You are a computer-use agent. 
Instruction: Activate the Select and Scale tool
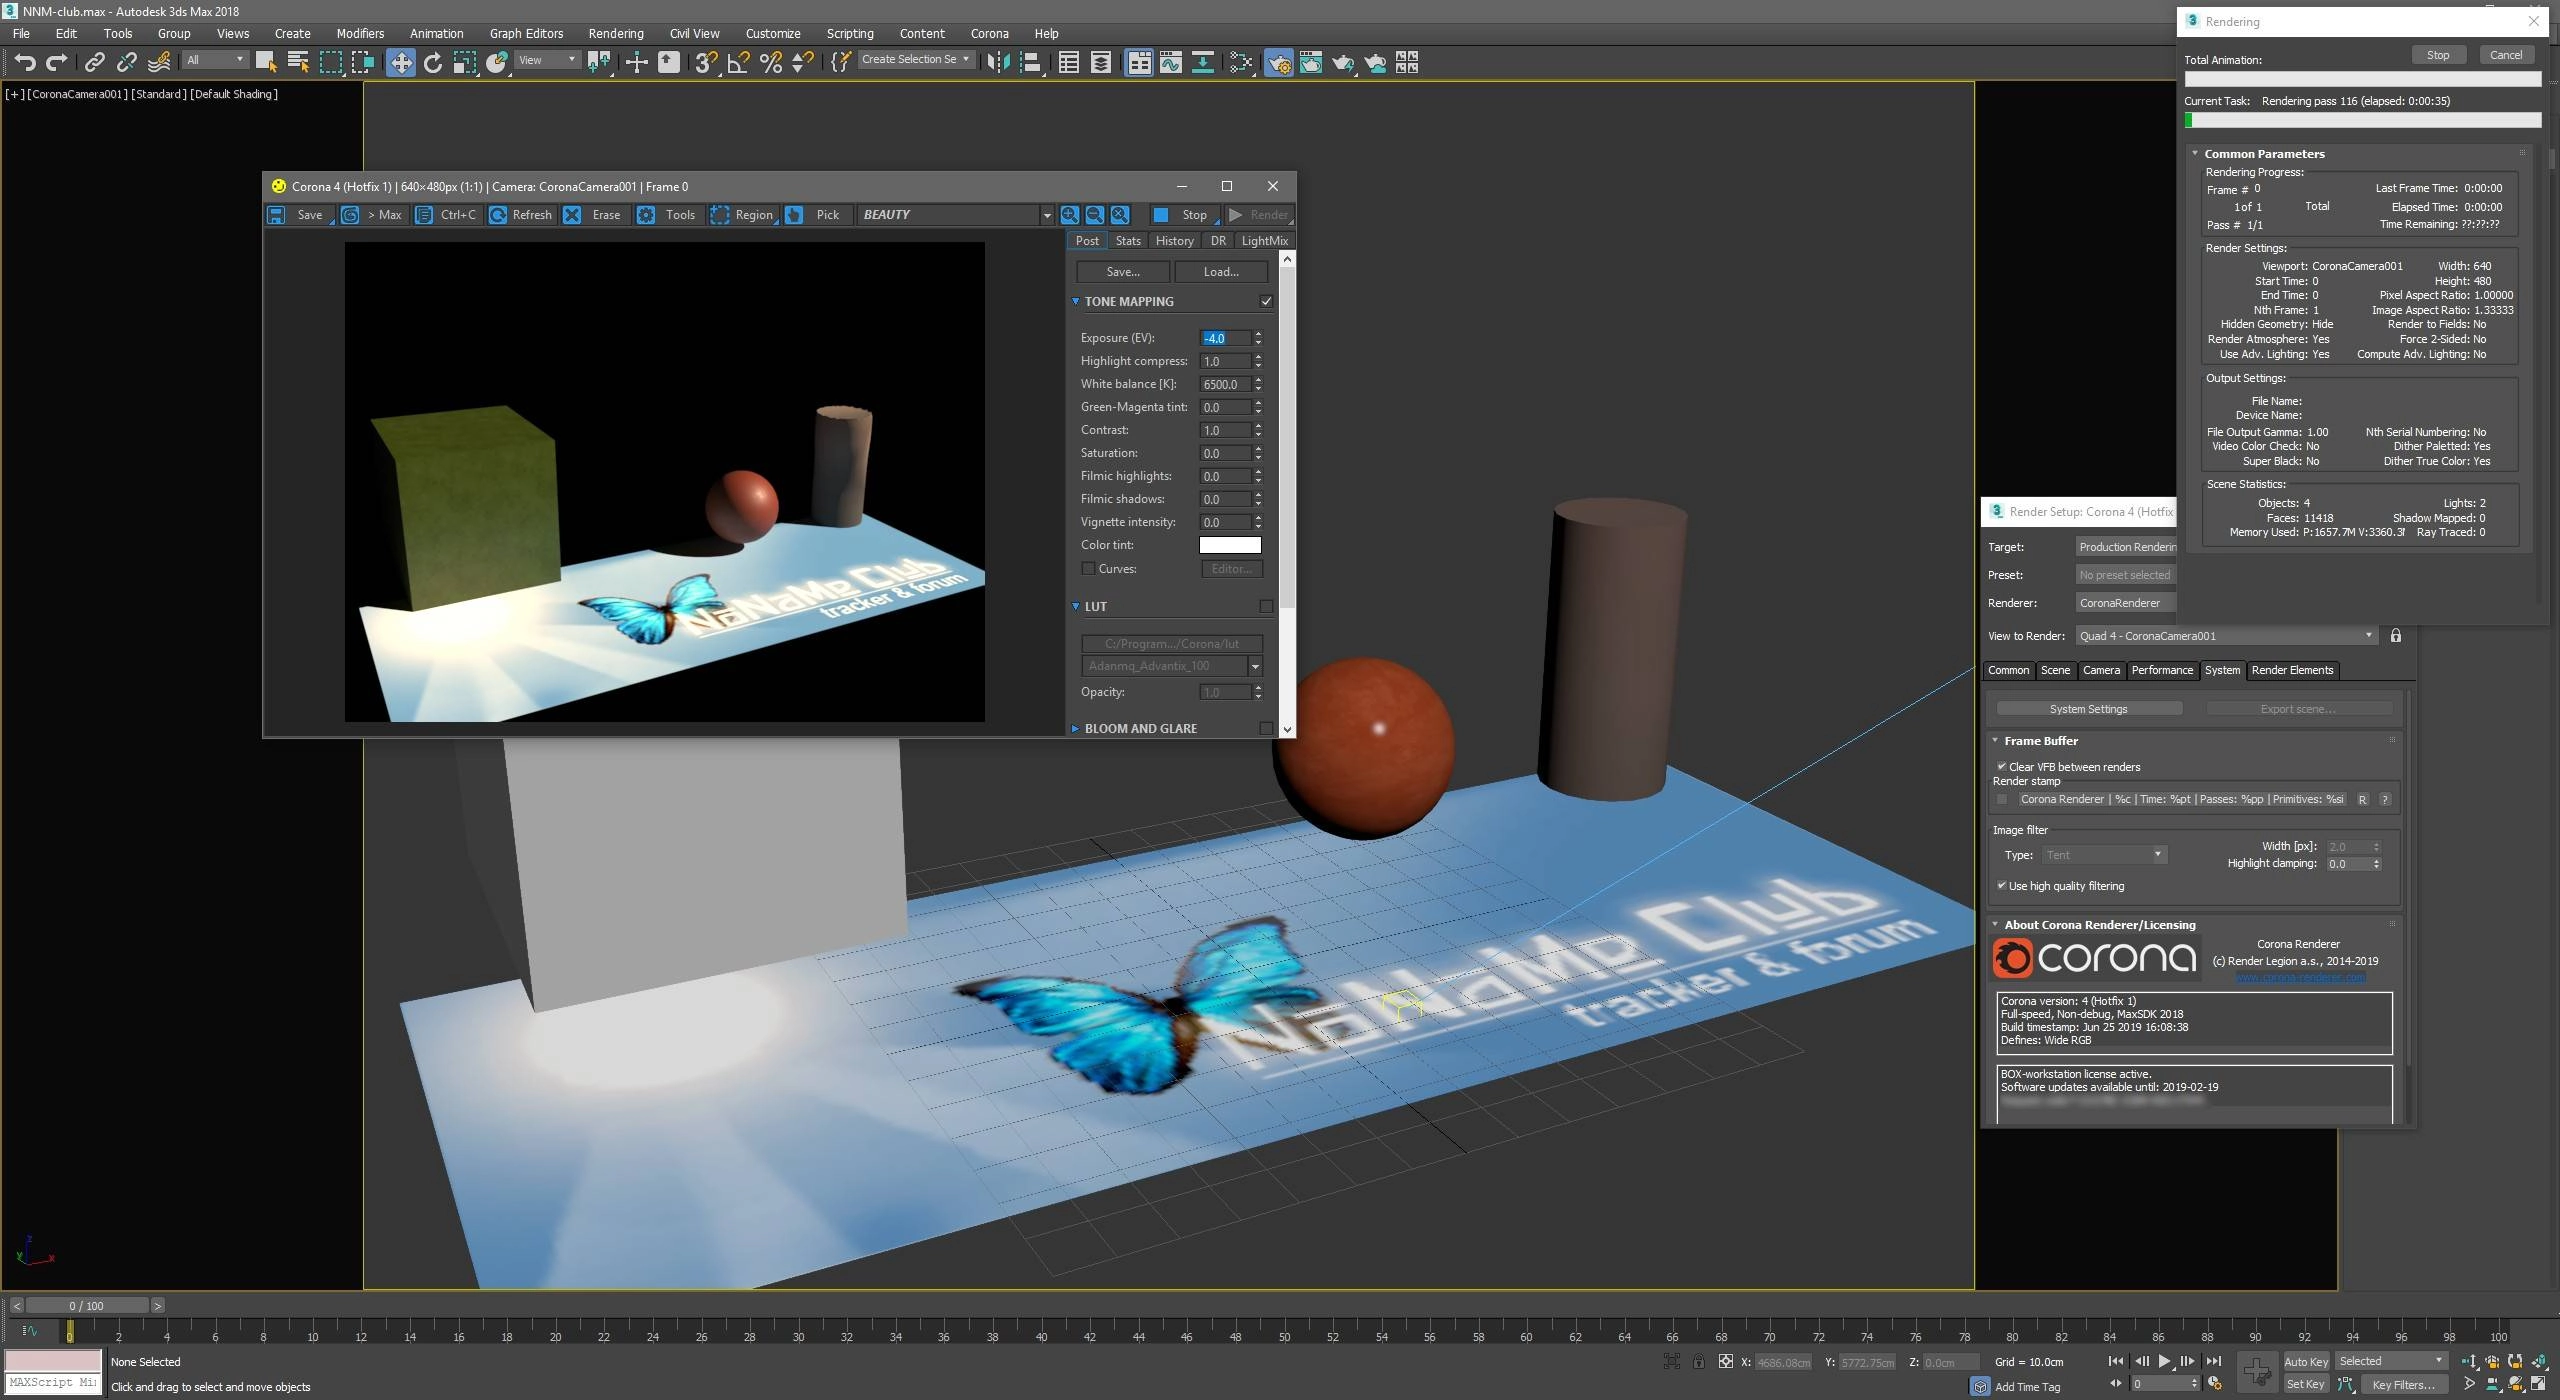click(465, 62)
